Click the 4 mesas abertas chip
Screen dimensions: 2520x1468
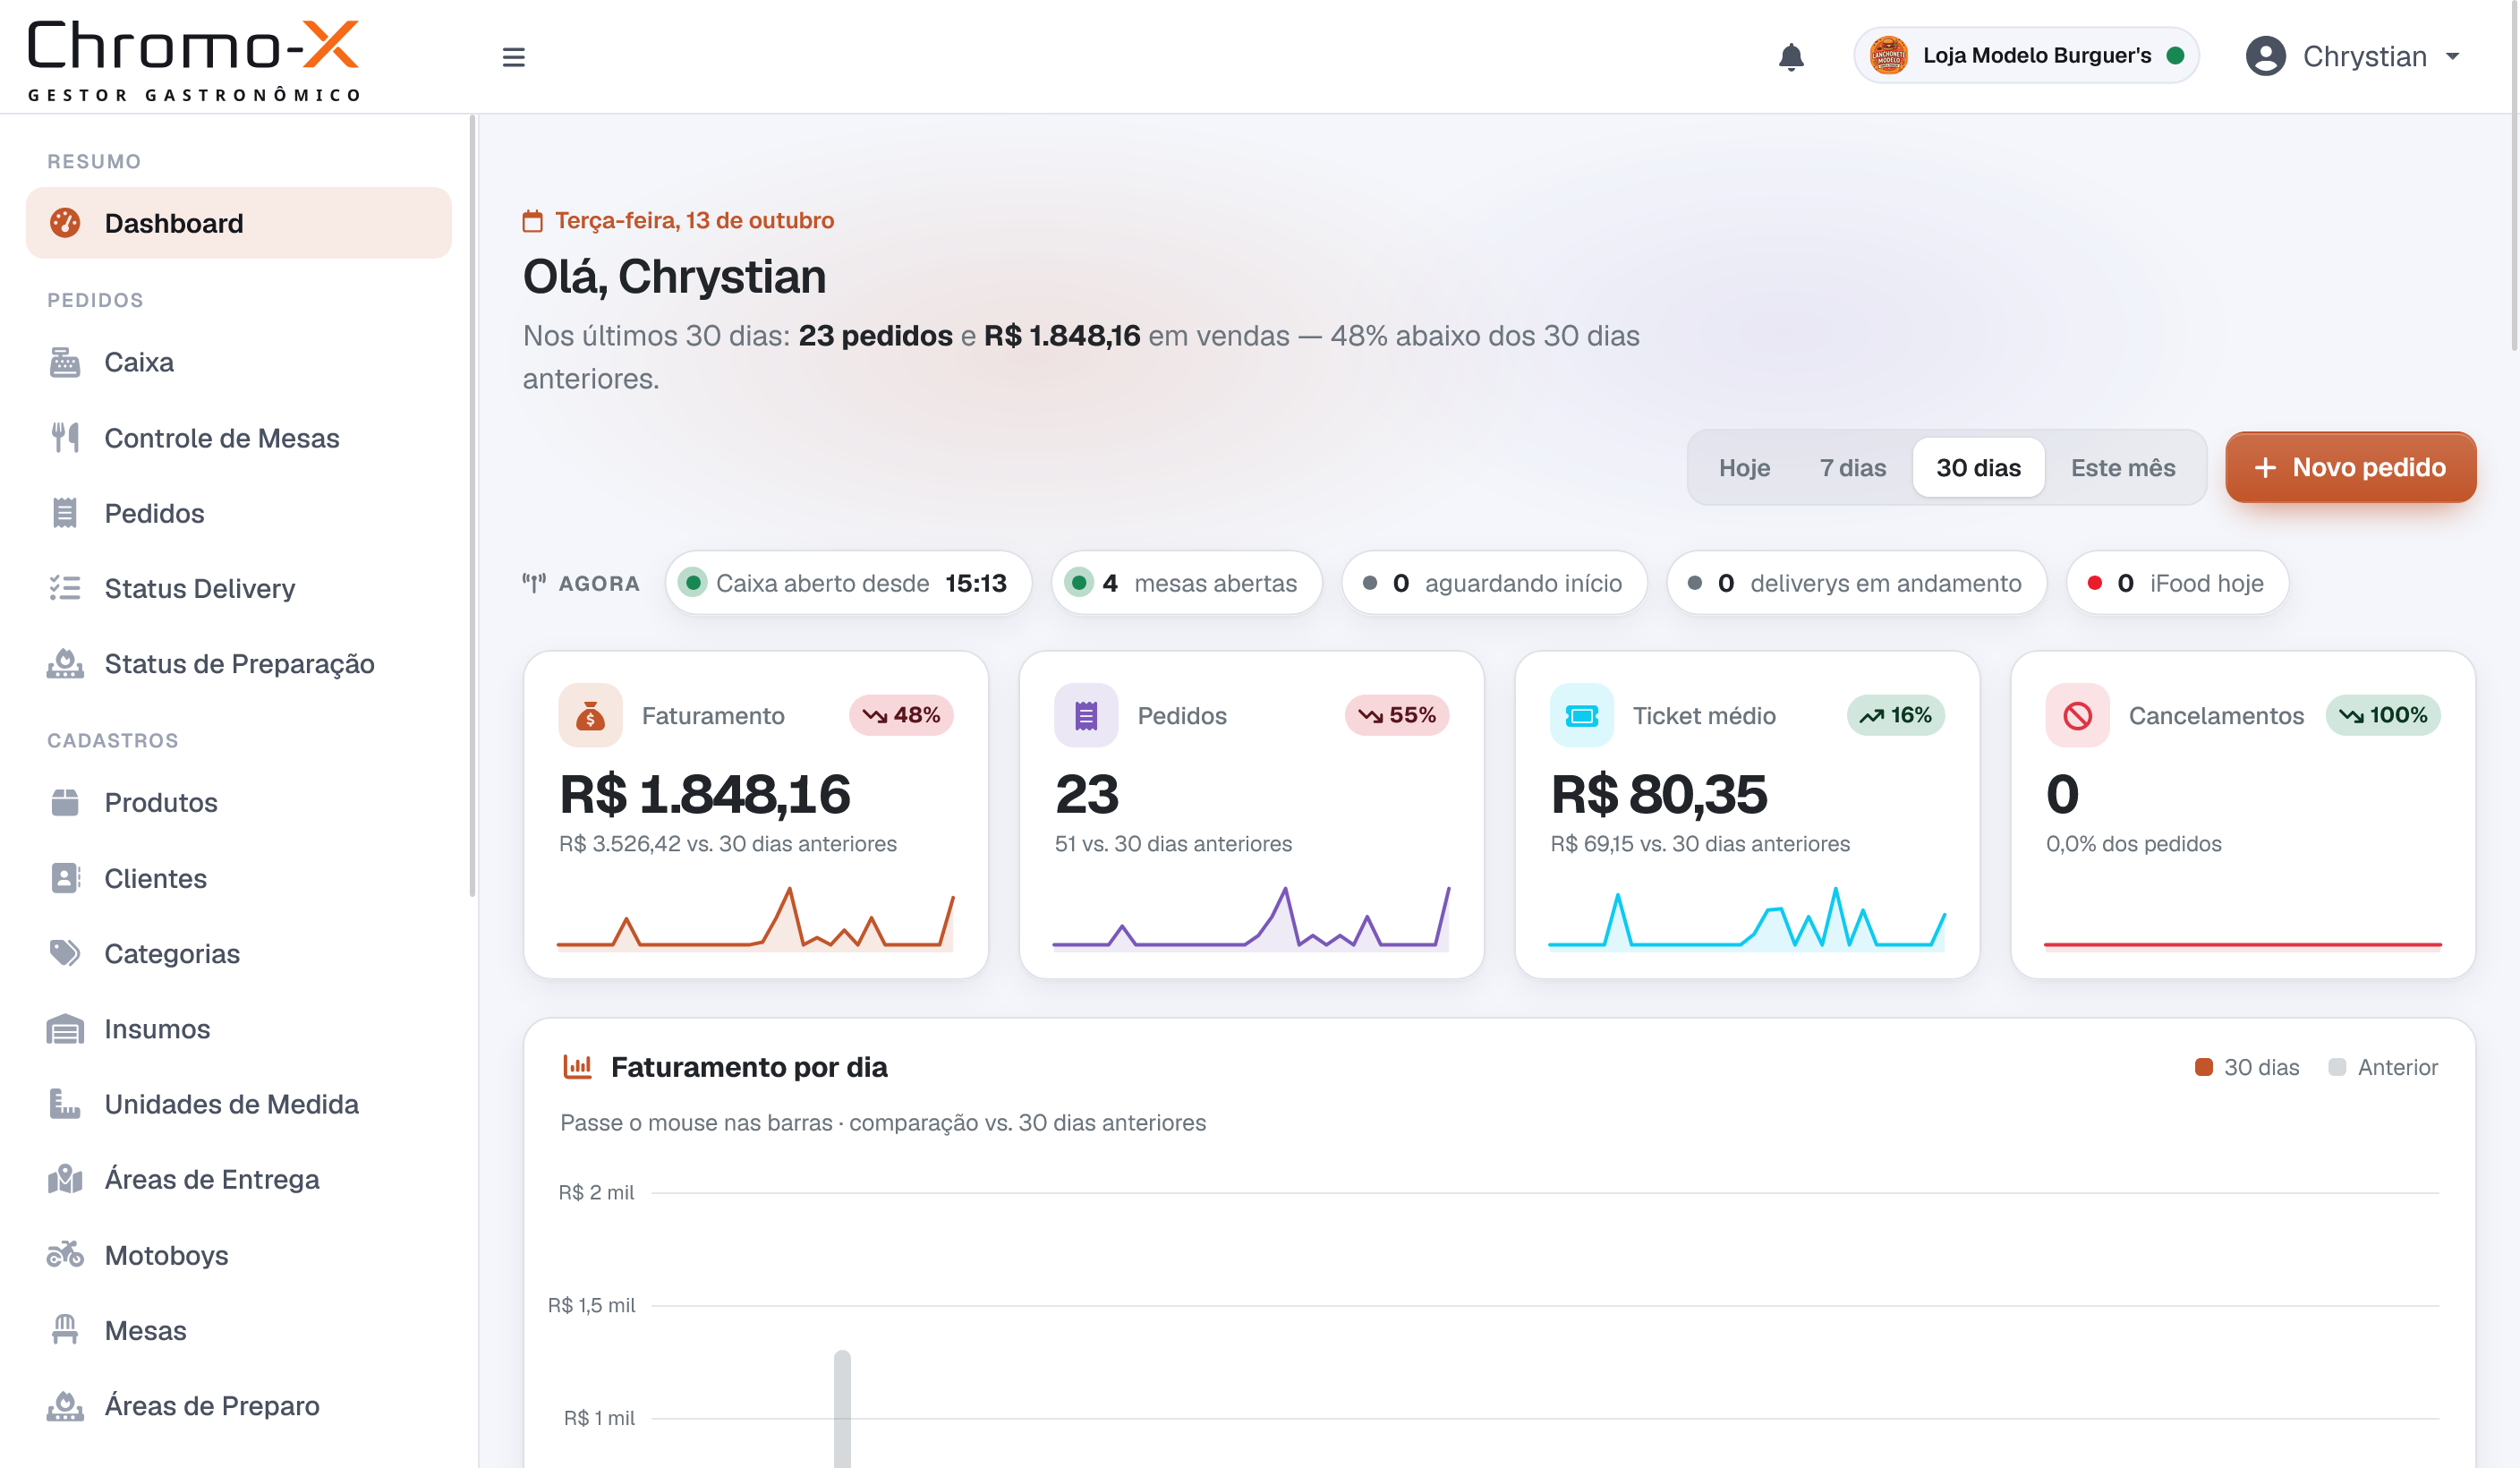coord(1186,583)
